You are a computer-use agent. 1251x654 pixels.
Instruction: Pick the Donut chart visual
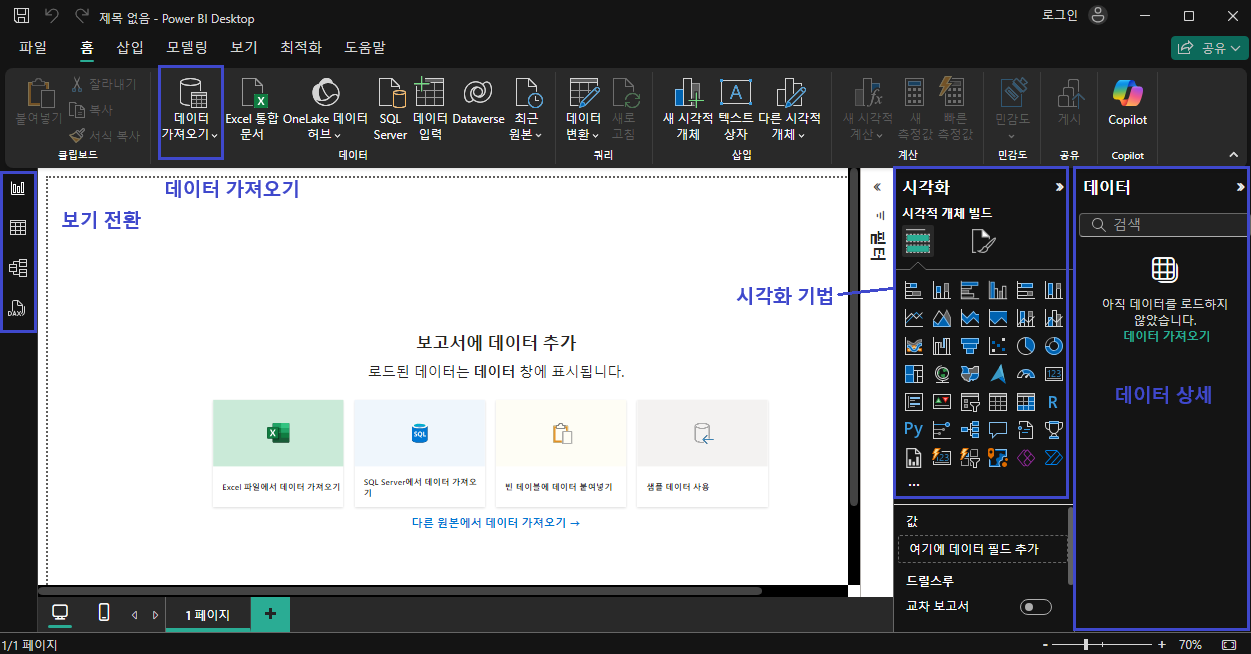[1053, 346]
